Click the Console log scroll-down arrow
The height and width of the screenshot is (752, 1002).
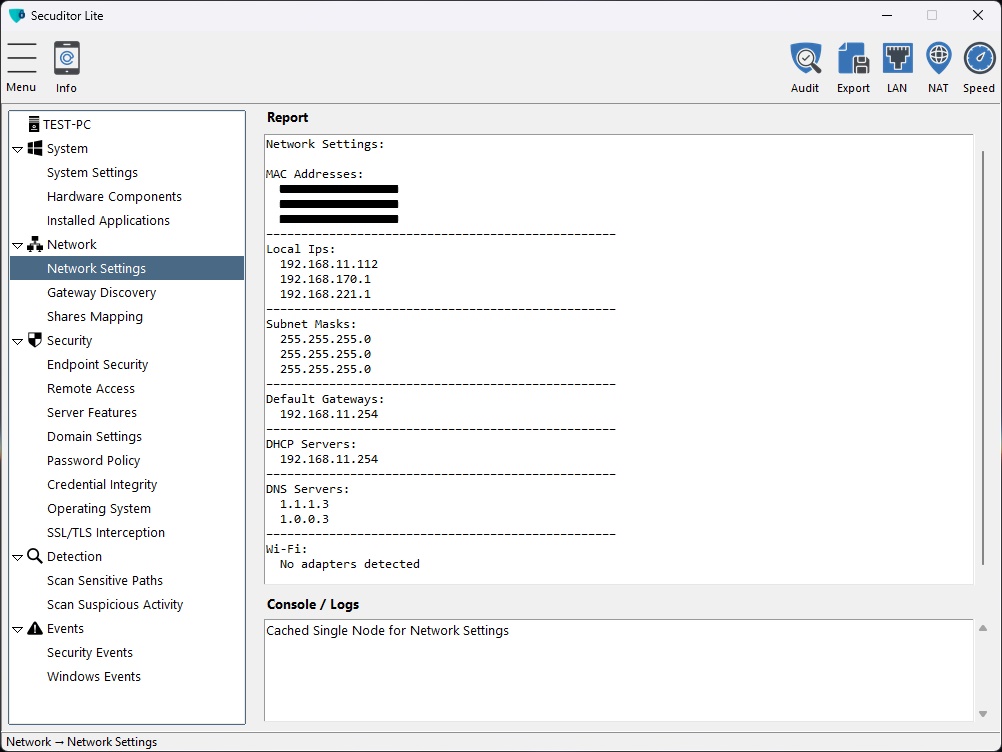pyautogui.click(x=983, y=714)
